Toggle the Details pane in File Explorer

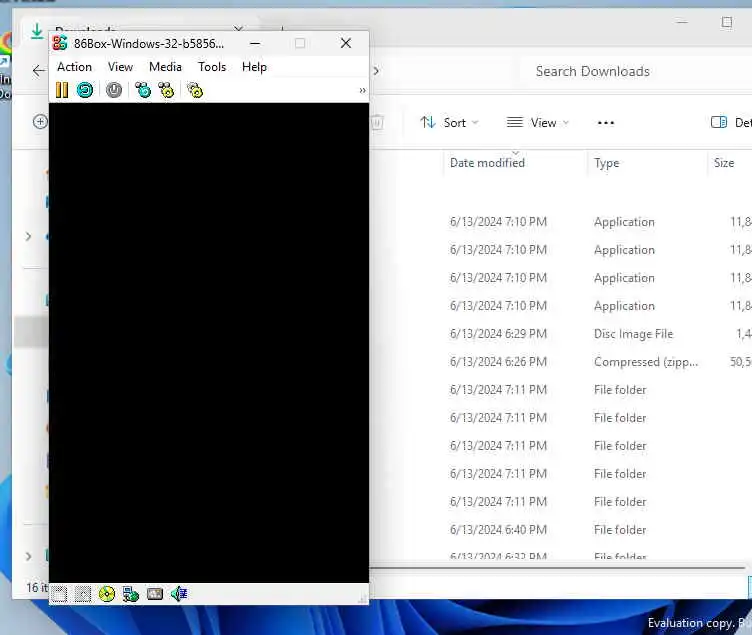click(x=730, y=123)
